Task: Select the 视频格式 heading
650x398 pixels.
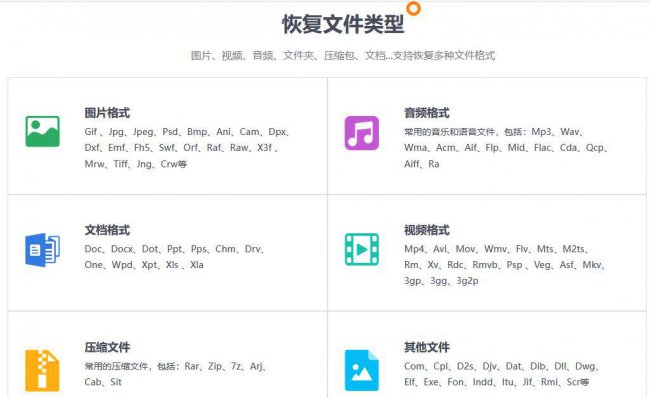Action: [x=427, y=230]
